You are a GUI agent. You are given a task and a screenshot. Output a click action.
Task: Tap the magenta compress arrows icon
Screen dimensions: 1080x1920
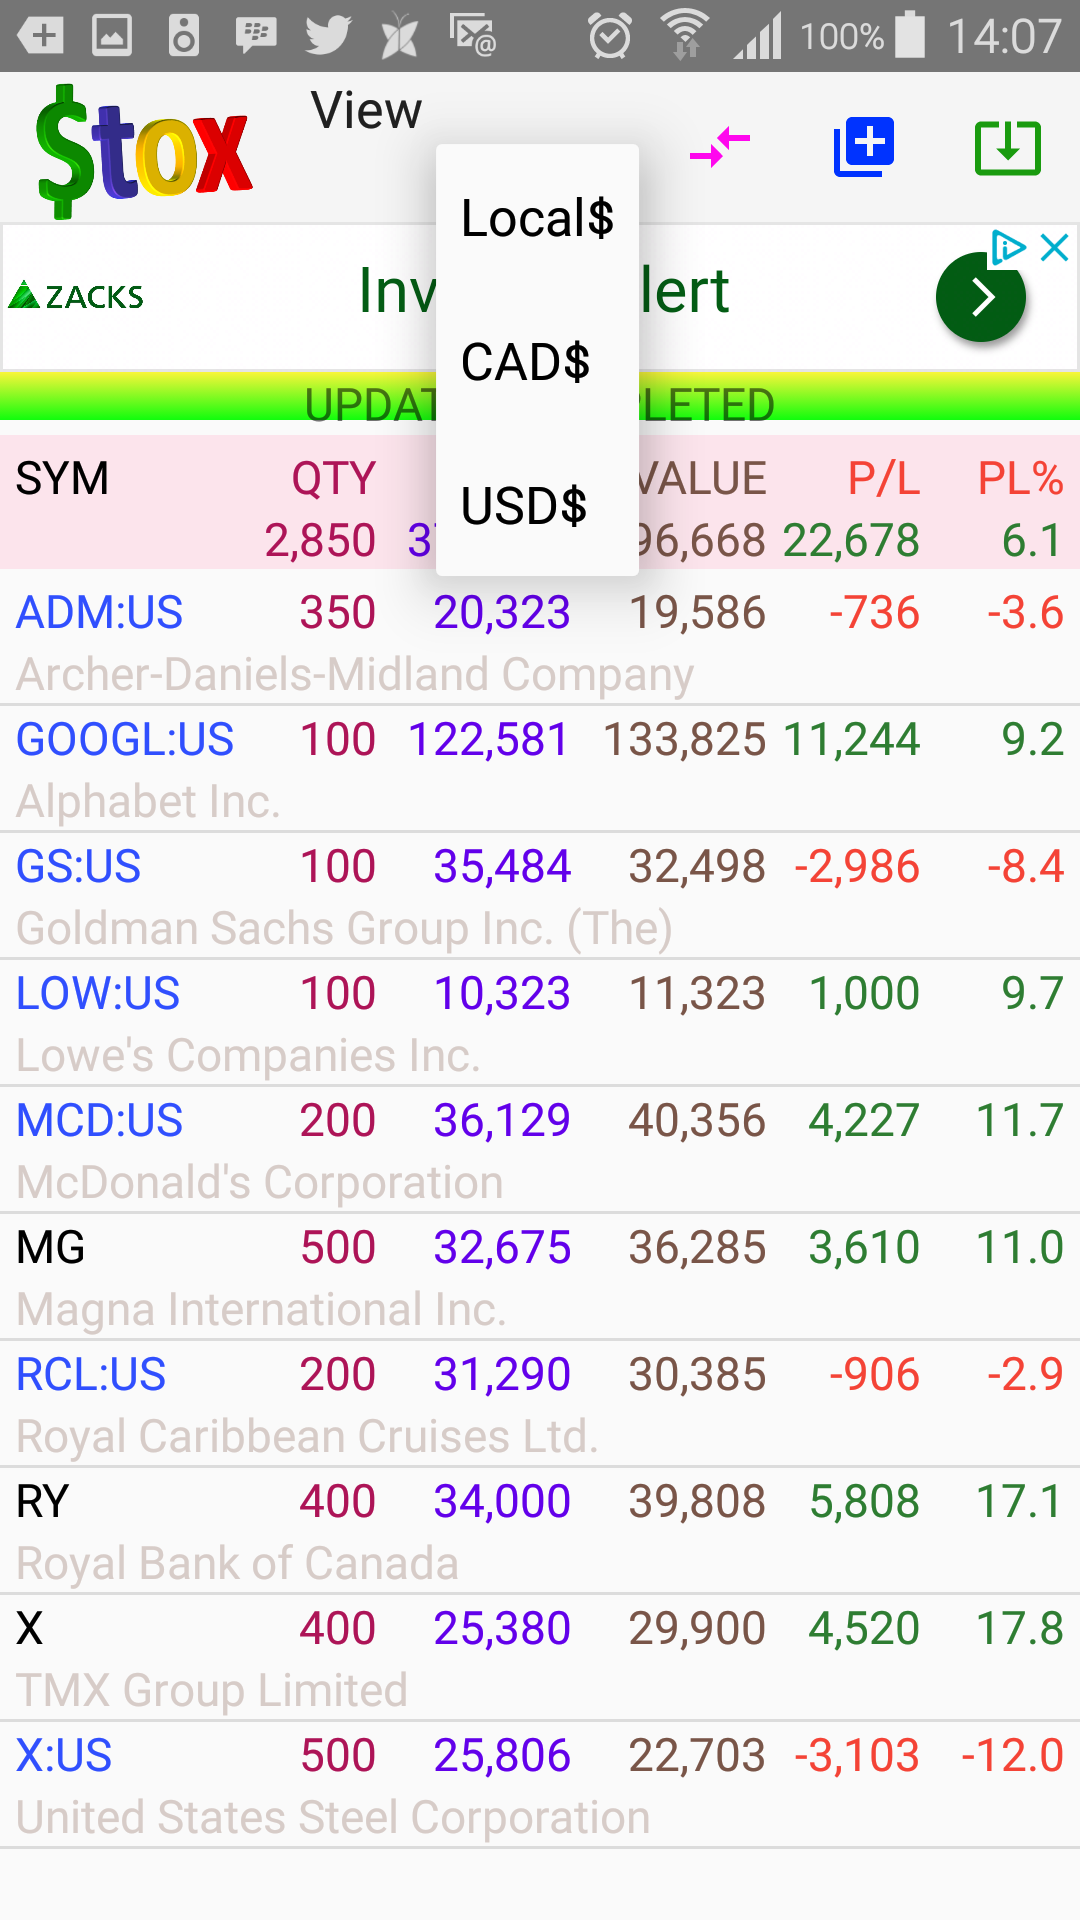(x=720, y=148)
